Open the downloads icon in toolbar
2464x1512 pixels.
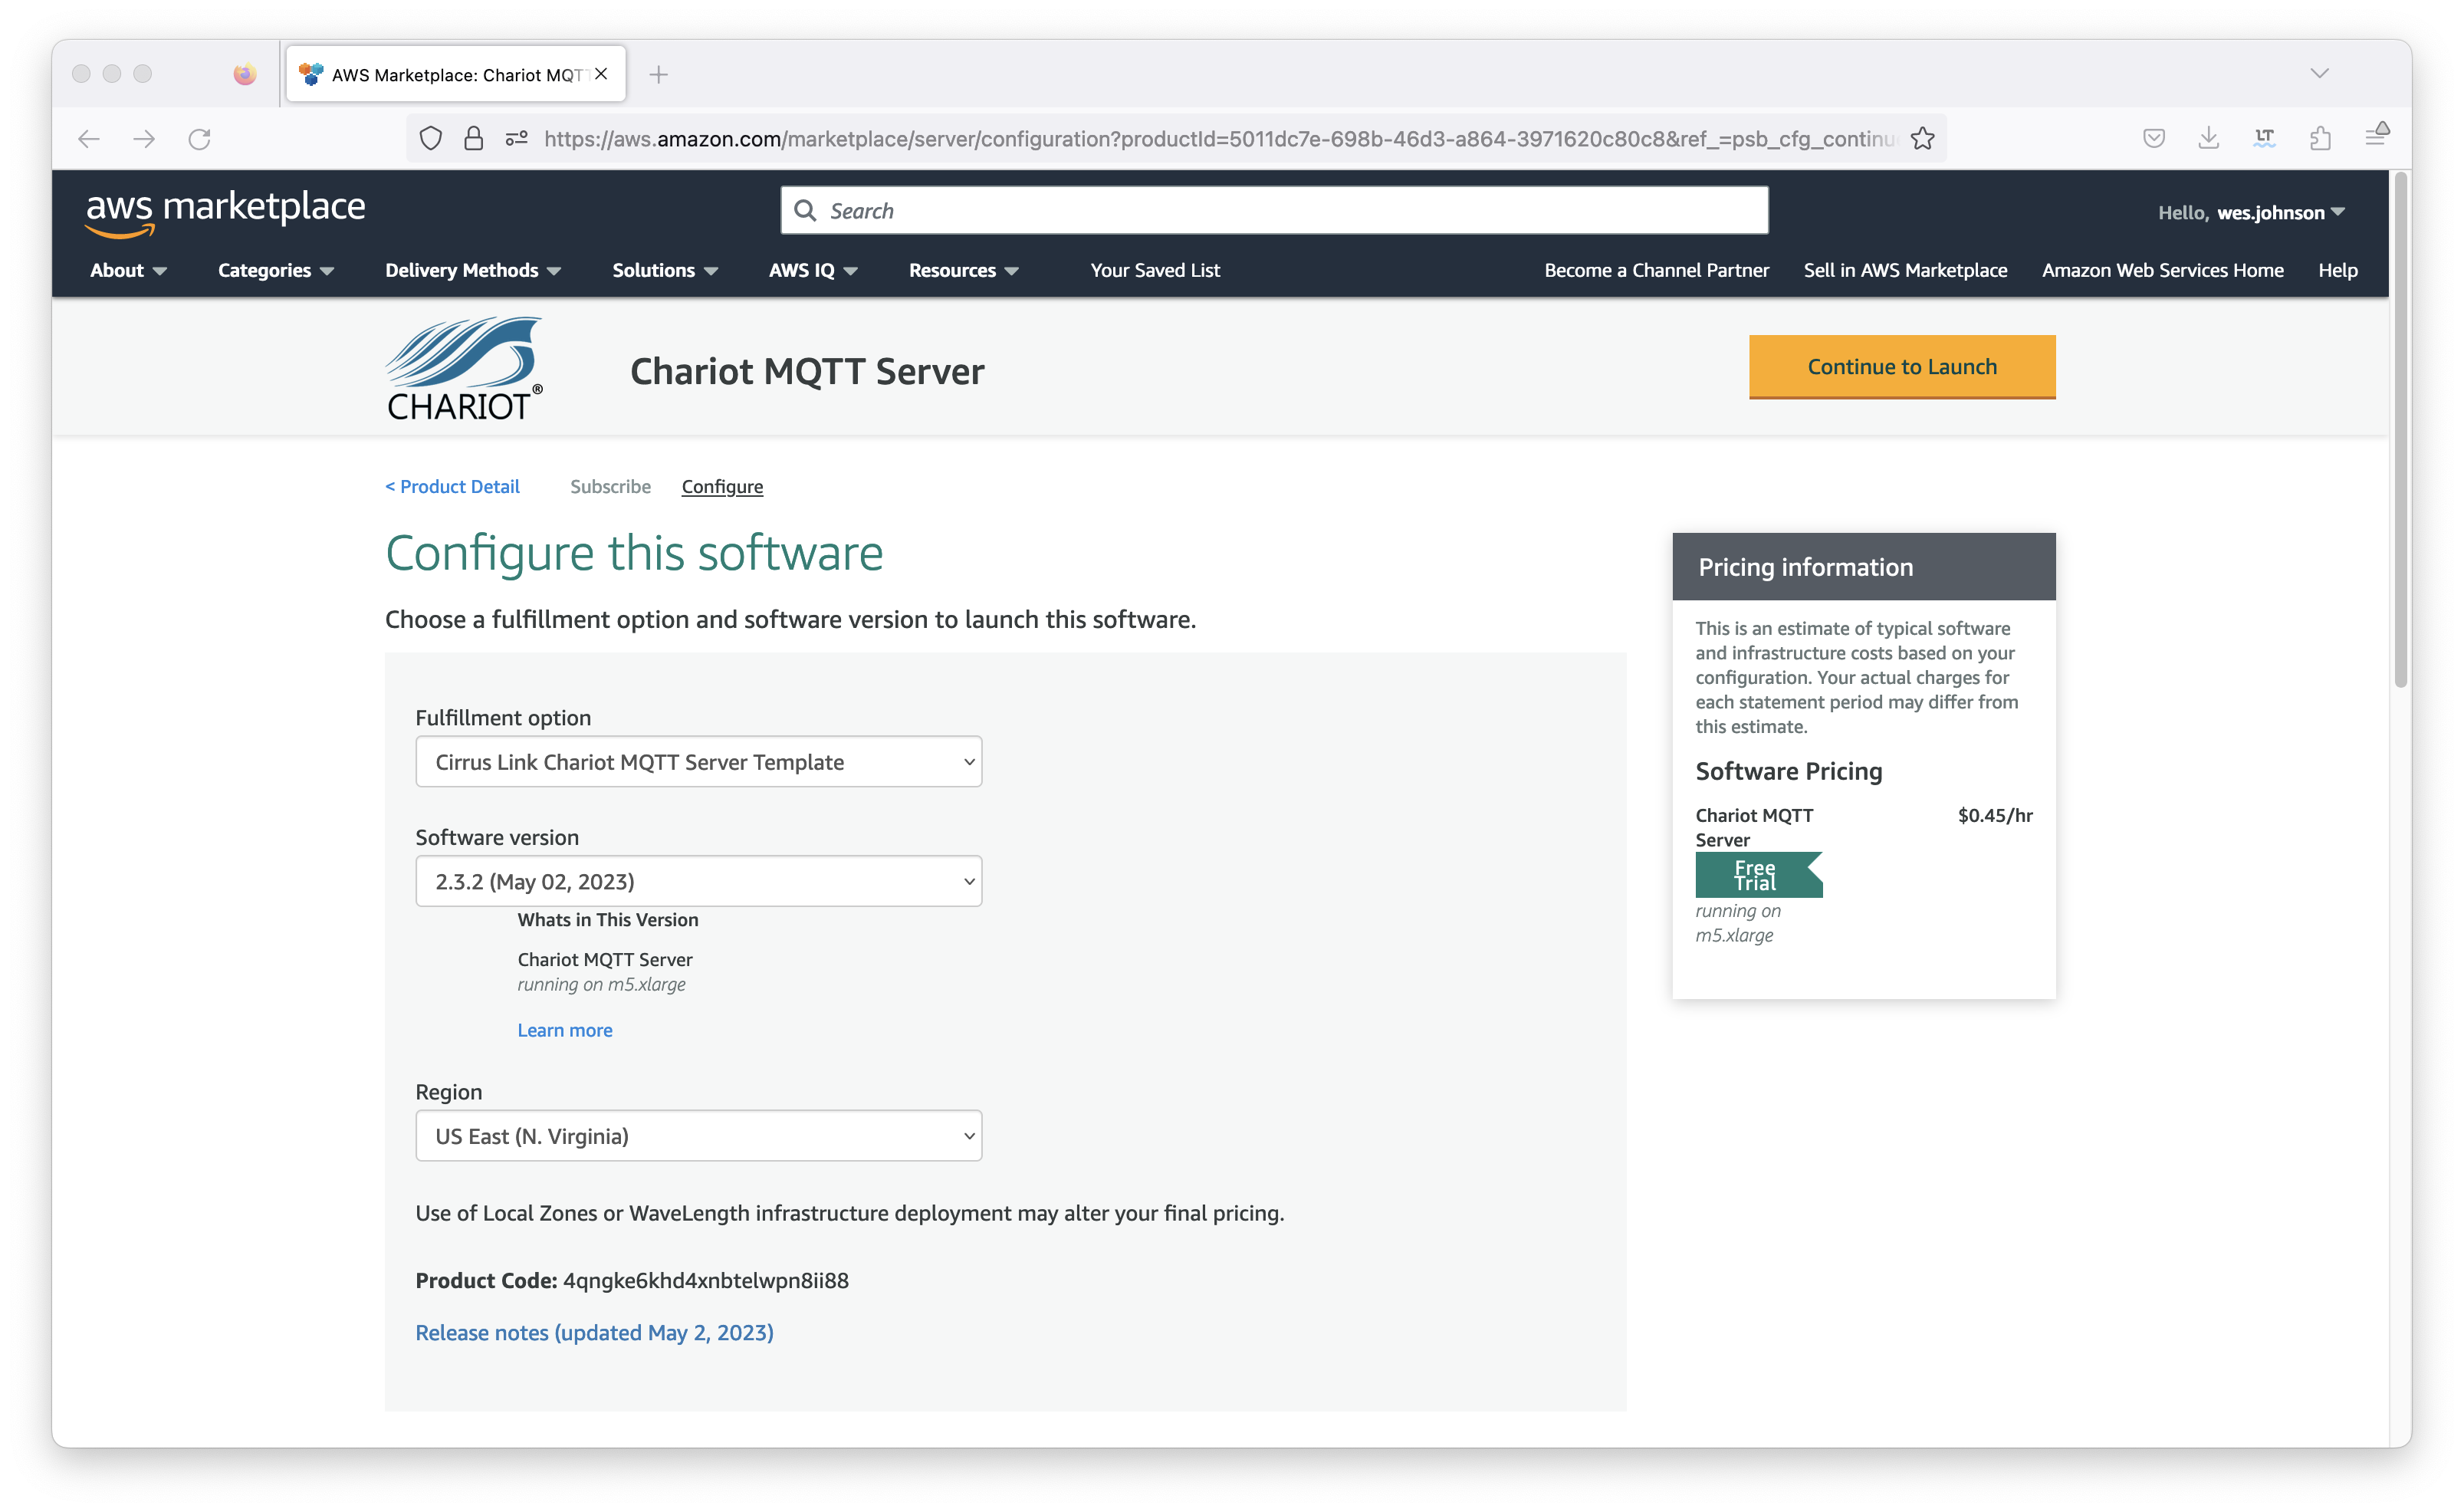point(2209,139)
